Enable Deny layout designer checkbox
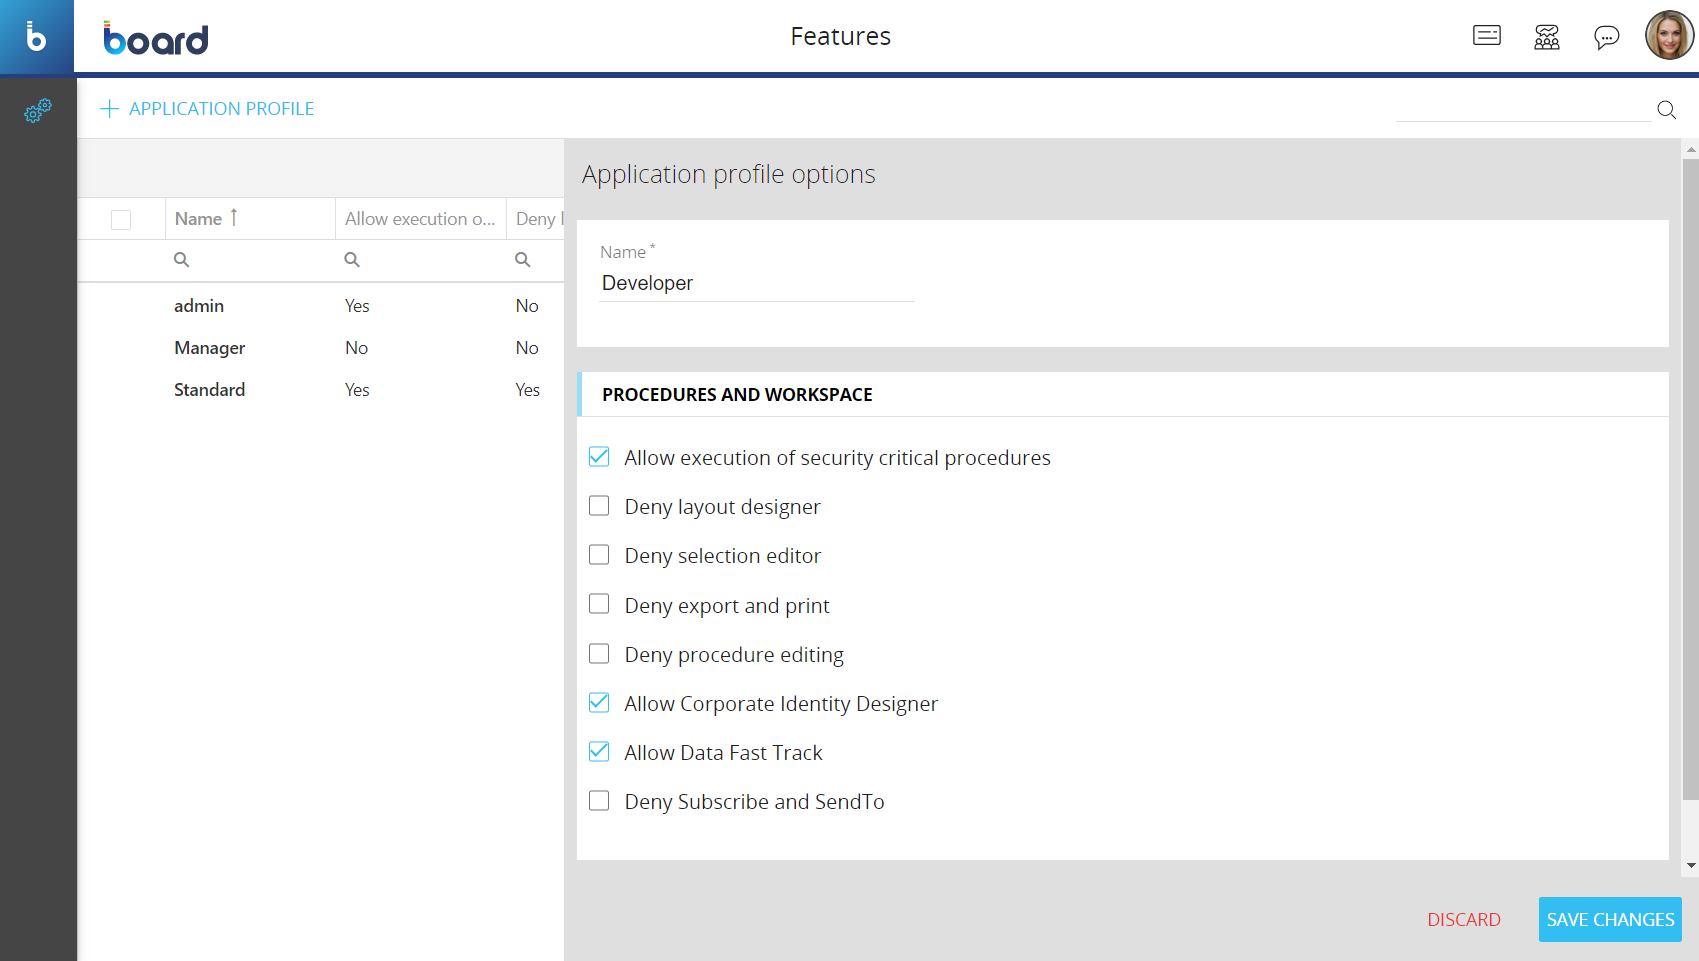 pos(599,506)
